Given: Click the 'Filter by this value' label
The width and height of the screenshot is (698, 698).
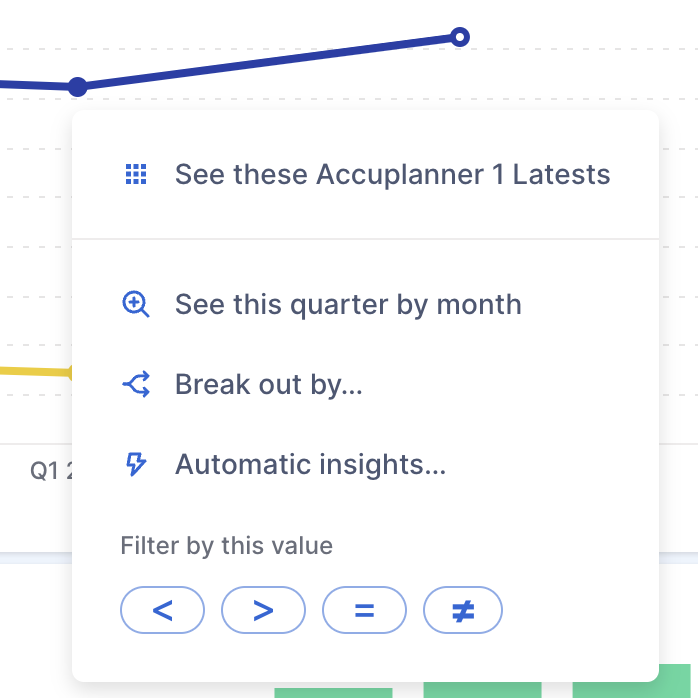Looking at the screenshot, I should coord(226,545).
